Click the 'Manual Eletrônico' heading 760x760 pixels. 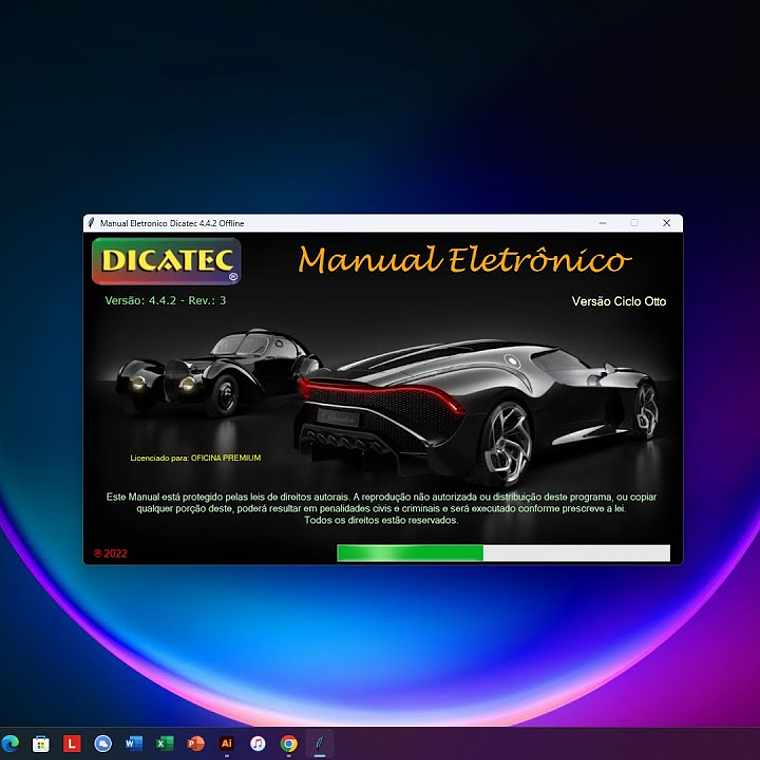[x=464, y=259]
